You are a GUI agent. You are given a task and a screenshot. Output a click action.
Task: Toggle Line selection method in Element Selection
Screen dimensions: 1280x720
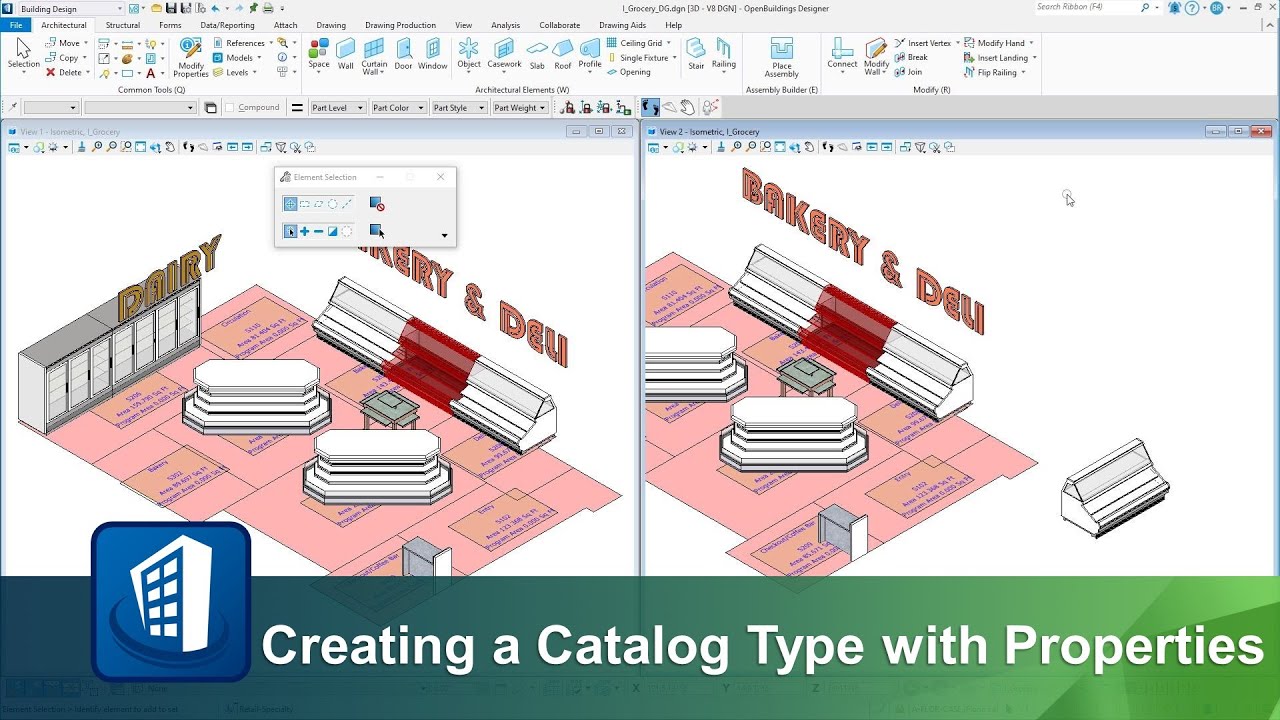coord(347,204)
